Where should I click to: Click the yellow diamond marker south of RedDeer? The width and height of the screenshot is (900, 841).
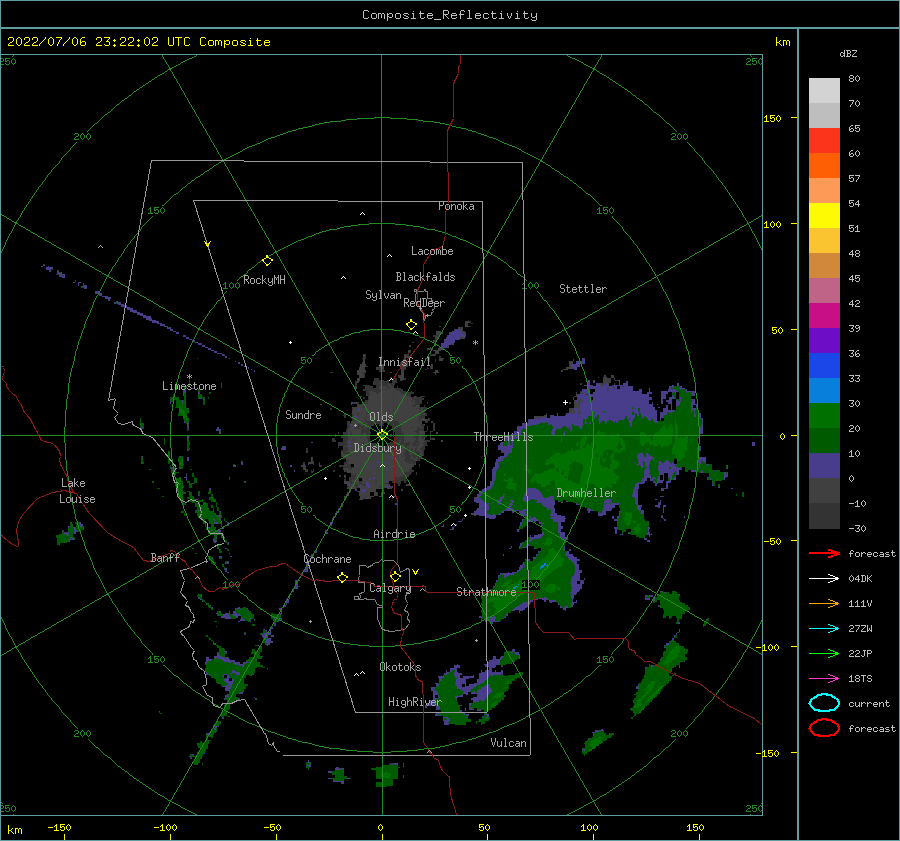point(412,325)
